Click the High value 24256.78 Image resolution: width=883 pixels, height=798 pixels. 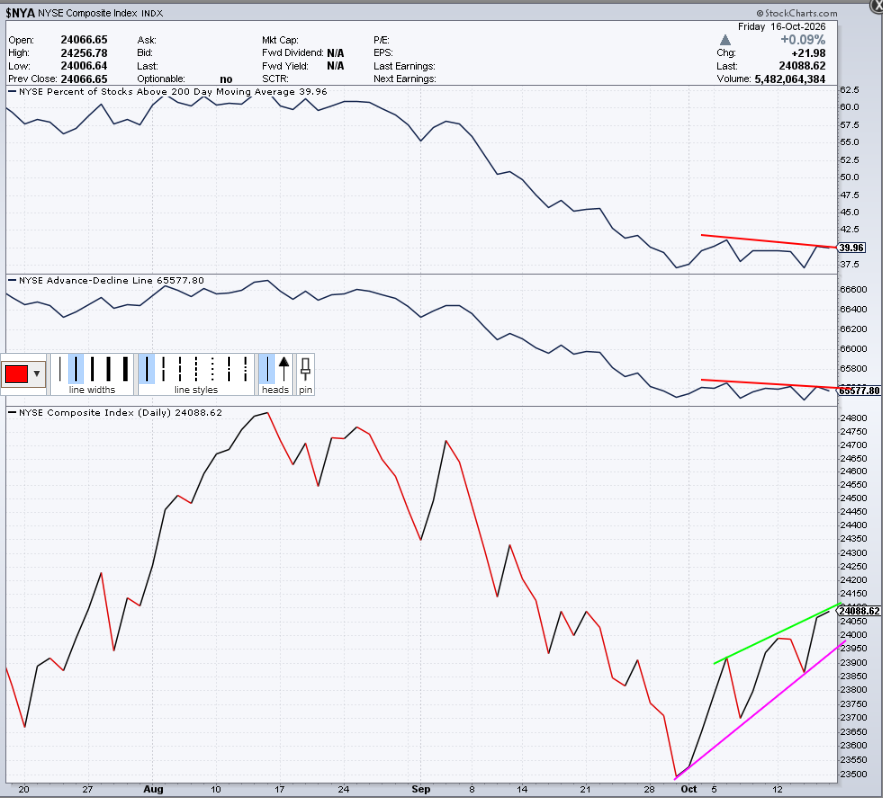point(84,53)
